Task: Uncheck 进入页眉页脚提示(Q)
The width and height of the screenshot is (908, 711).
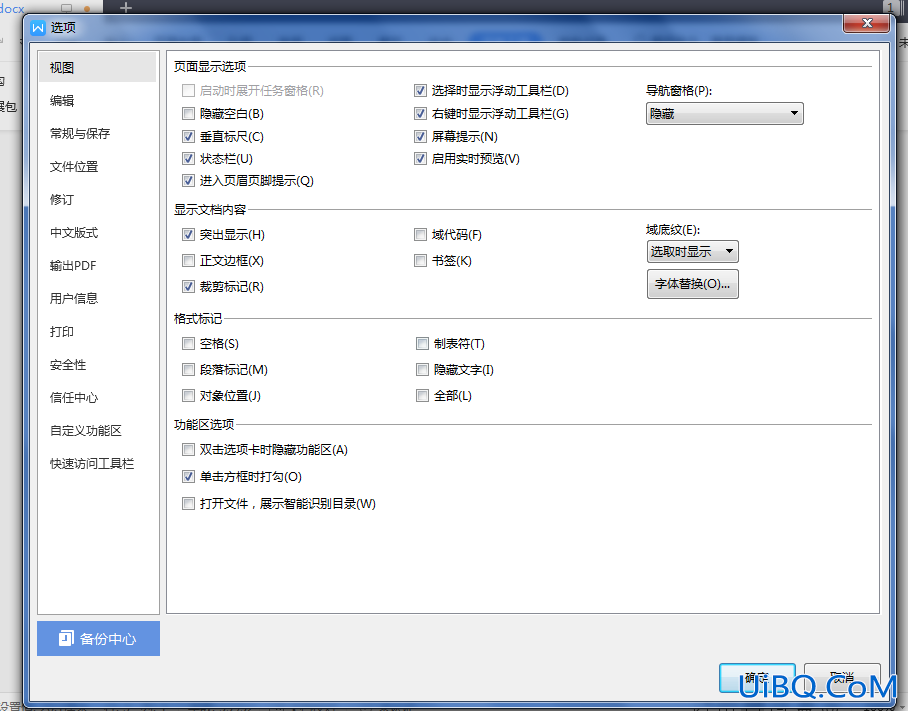Action: click(x=188, y=181)
